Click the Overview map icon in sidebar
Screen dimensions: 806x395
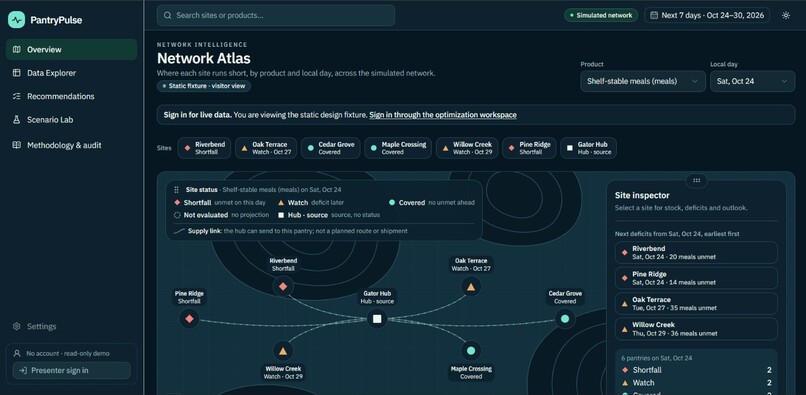tap(16, 49)
